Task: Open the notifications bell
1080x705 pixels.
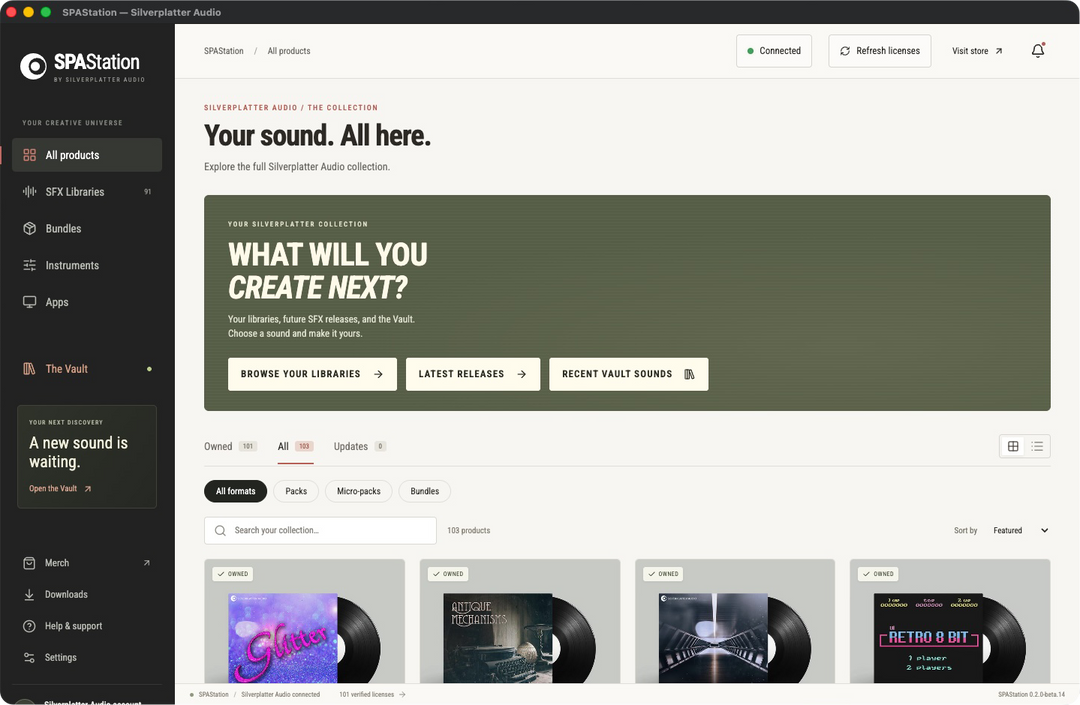Action: tap(1037, 51)
